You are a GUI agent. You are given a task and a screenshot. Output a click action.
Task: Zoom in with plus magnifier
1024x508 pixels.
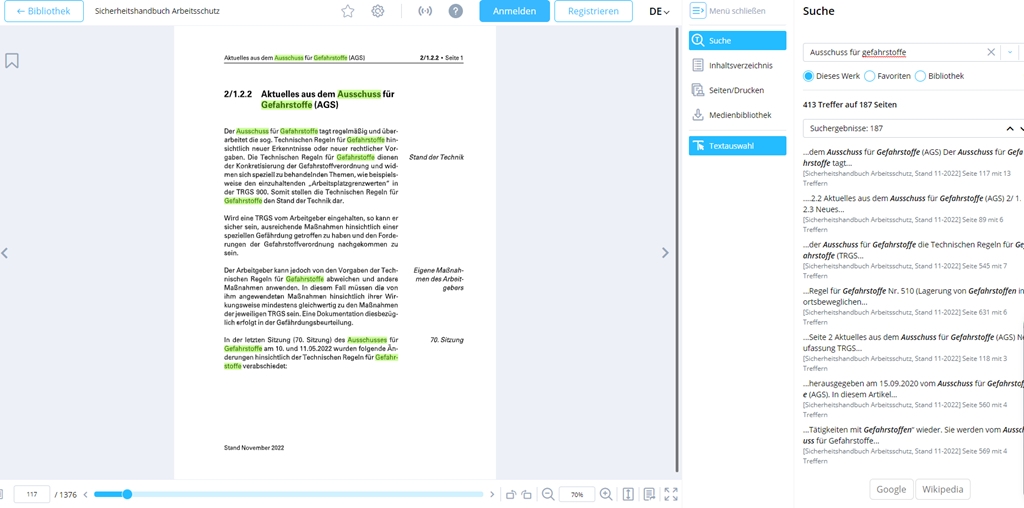click(606, 494)
